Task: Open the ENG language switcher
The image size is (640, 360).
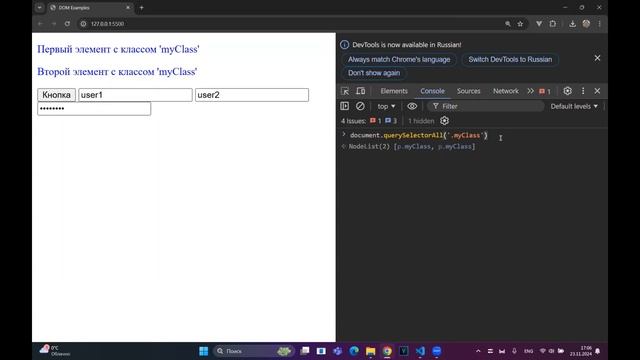Action: [529, 351]
